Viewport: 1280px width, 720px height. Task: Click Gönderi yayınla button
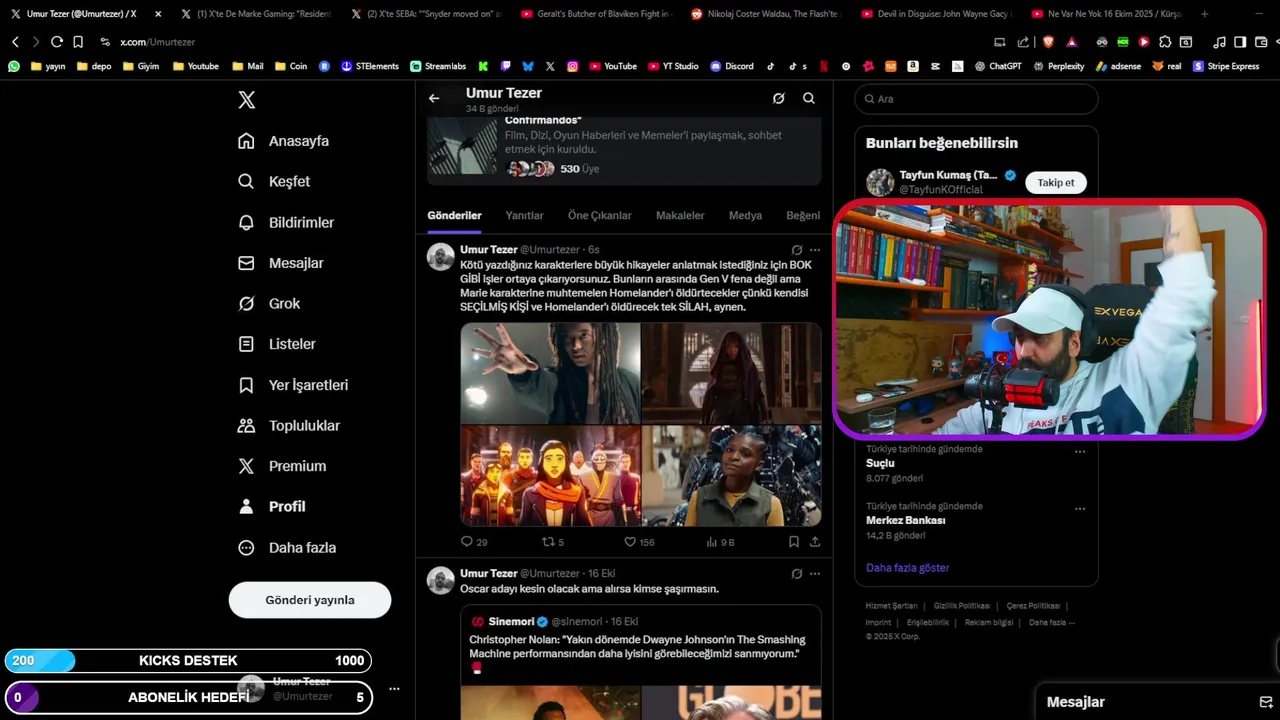click(x=310, y=600)
